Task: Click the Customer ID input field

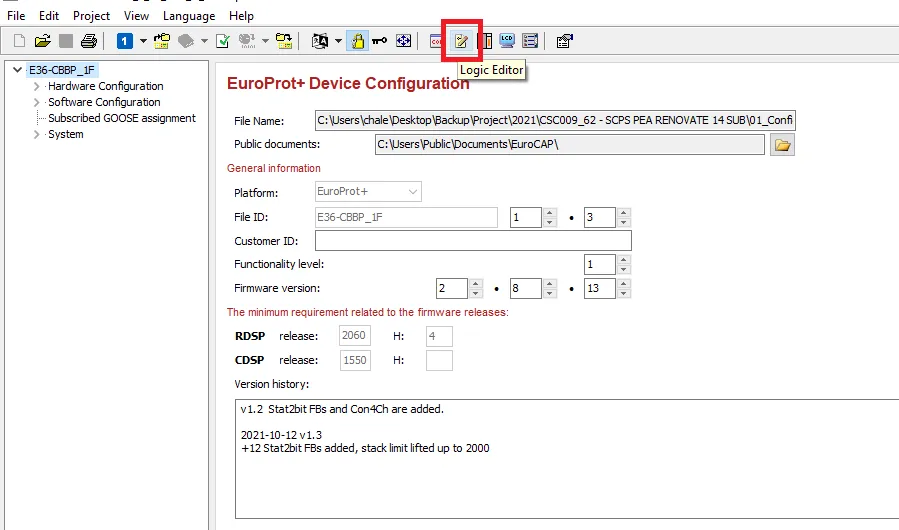Action: click(473, 241)
